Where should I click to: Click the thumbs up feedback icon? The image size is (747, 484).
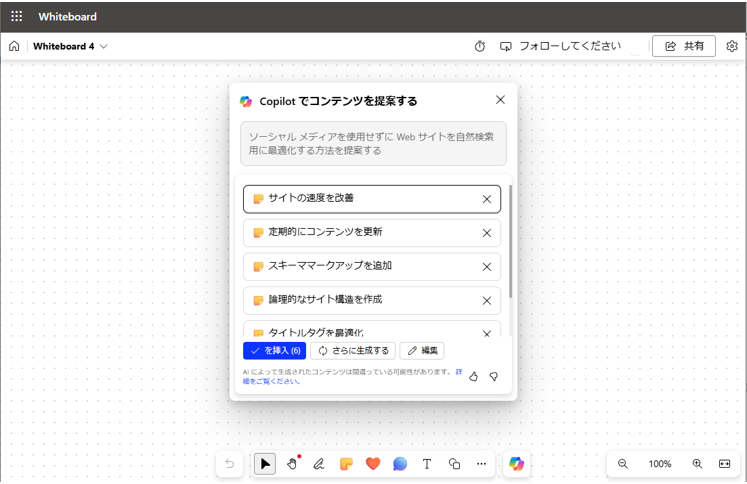pyautogui.click(x=473, y=377)
